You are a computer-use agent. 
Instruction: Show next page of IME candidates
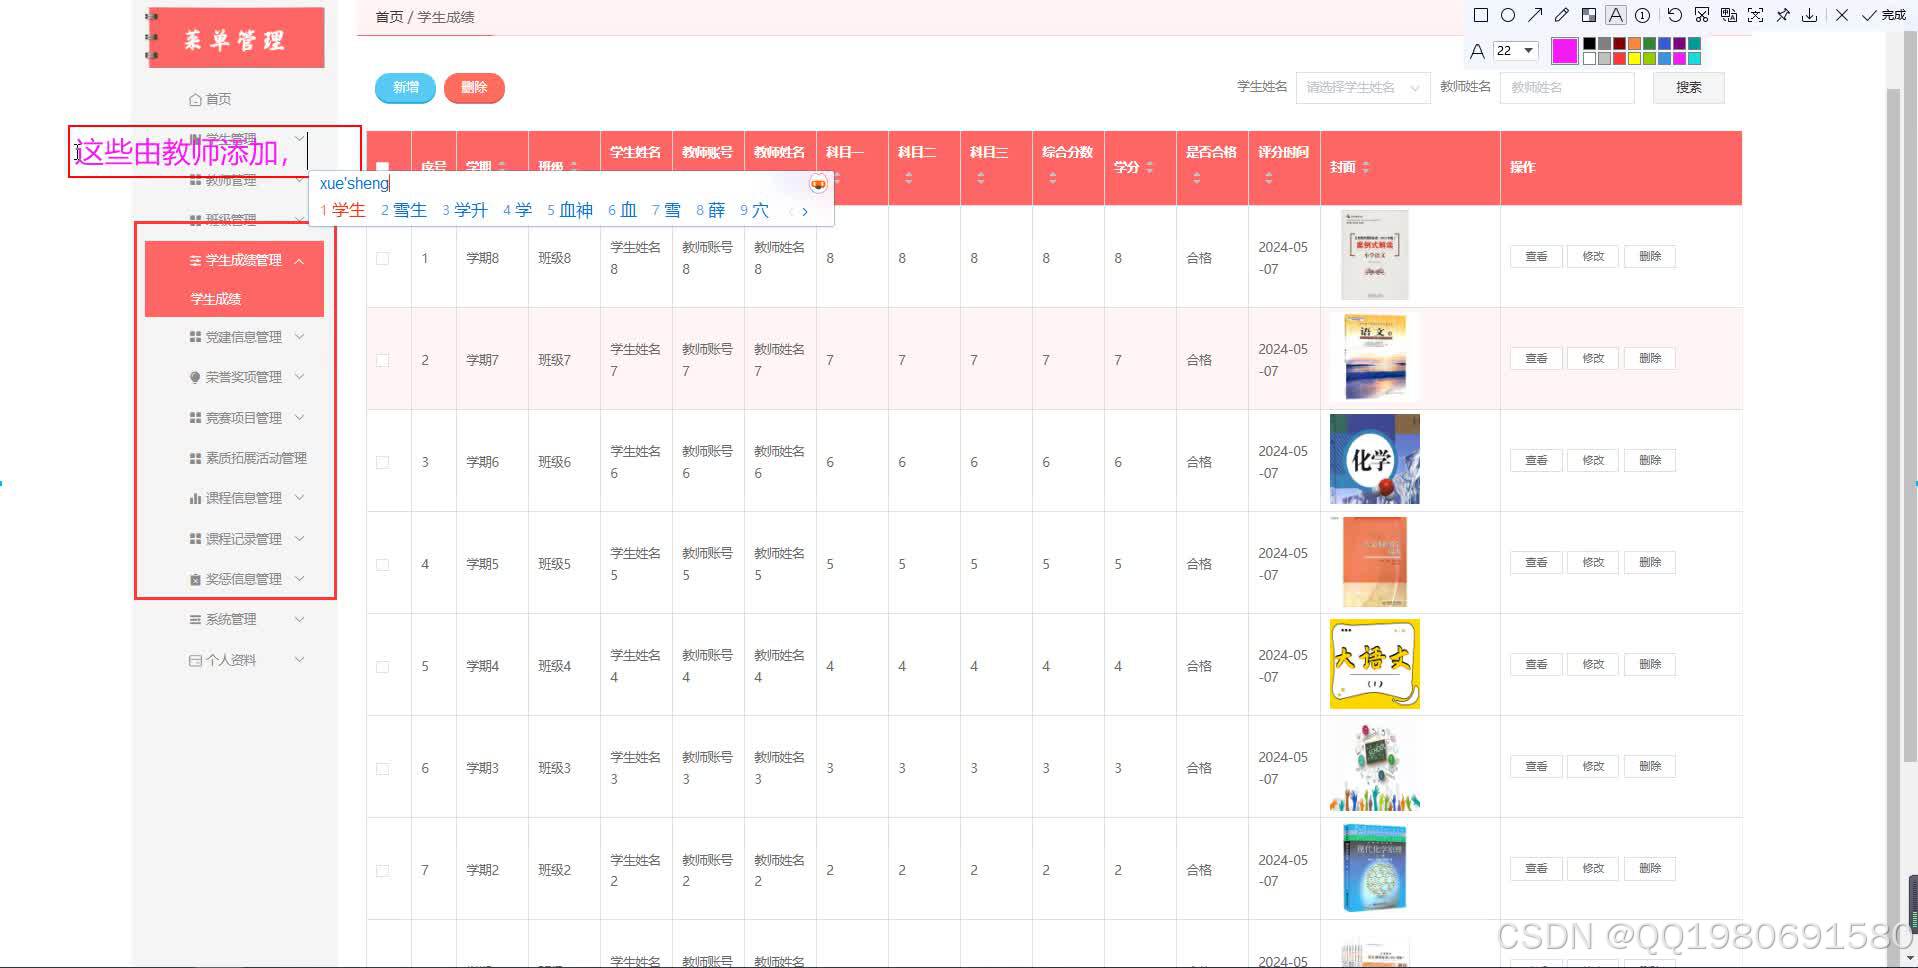[805, 211]
